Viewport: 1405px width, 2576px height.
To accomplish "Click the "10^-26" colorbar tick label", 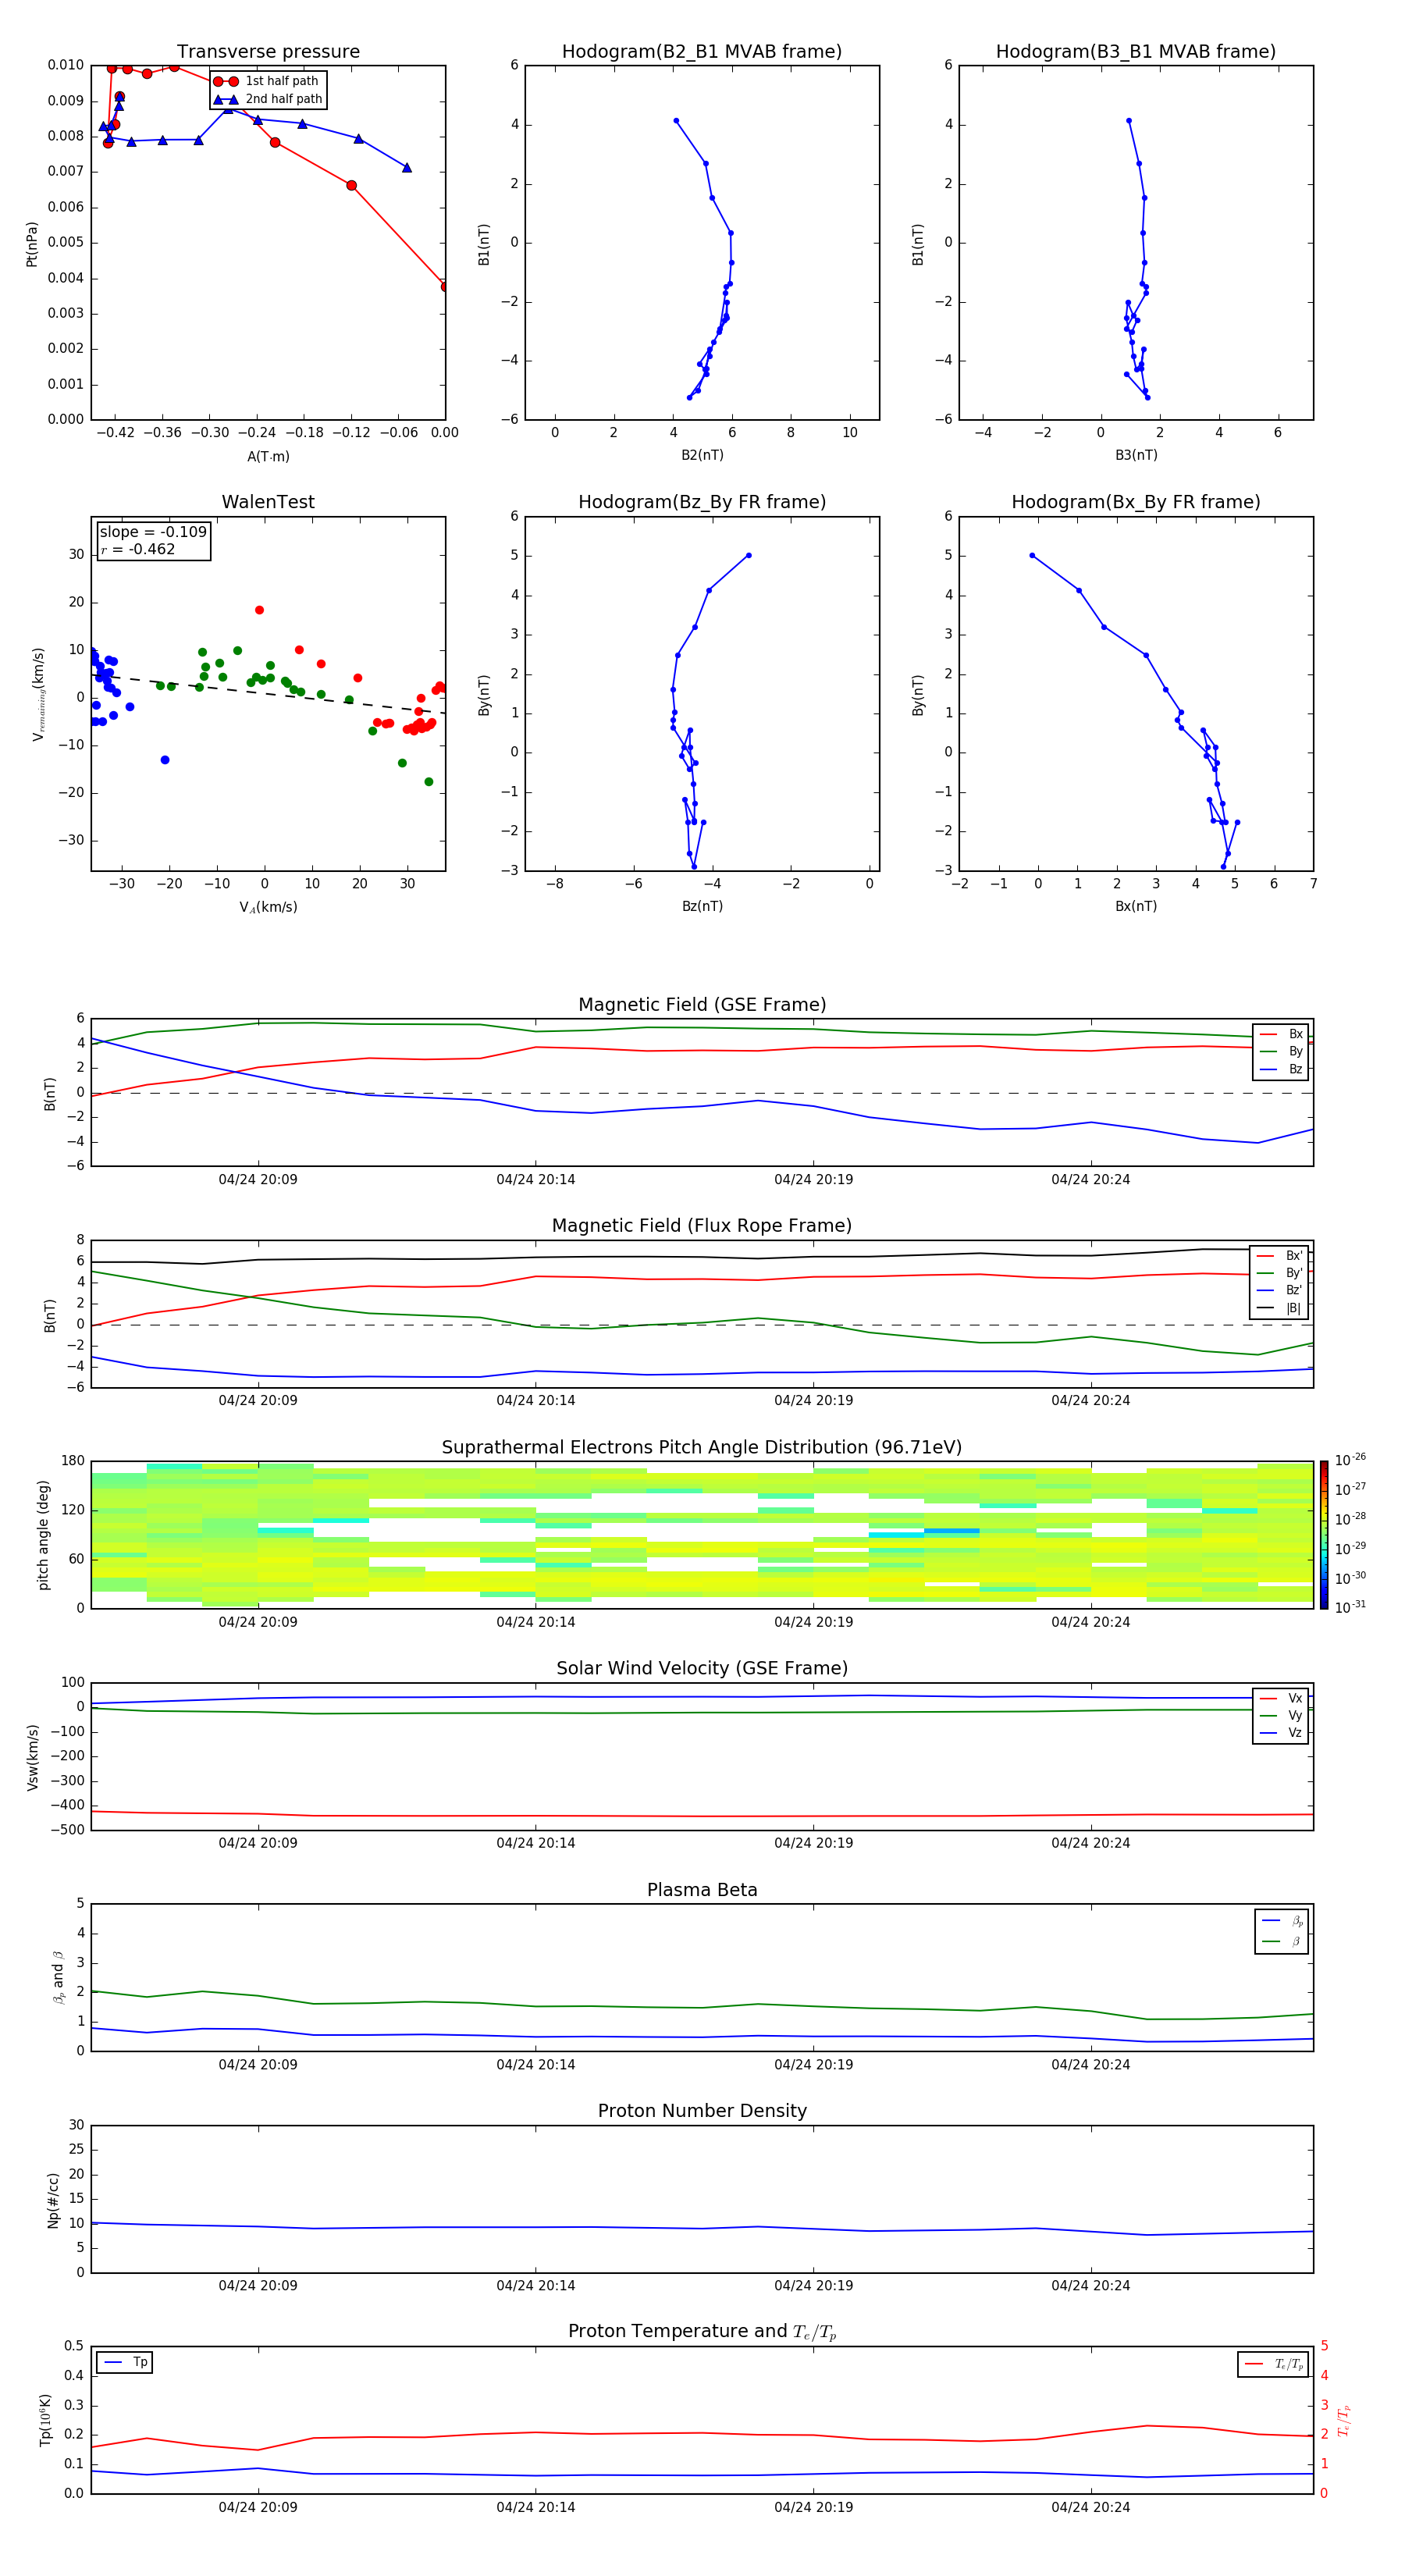I will coord(1350,1460).
